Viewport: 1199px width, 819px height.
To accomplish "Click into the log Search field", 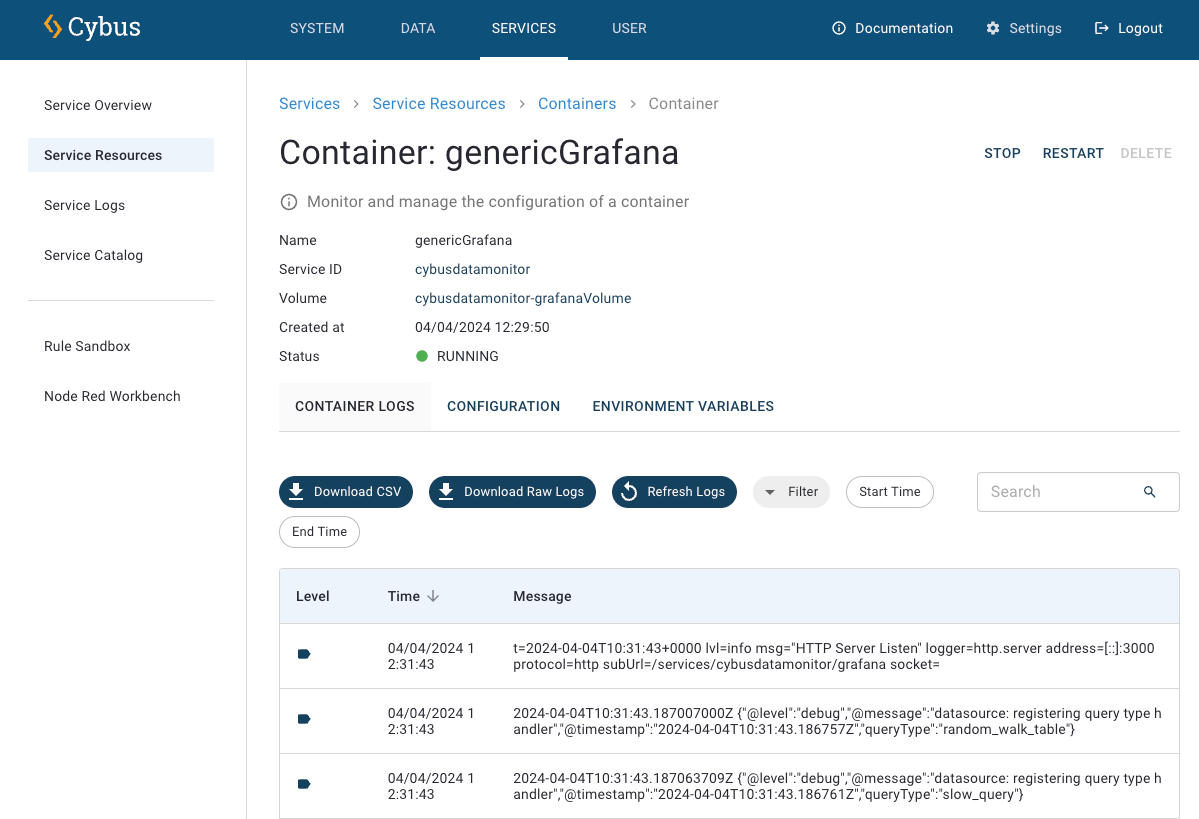I will click(1060, 492).
